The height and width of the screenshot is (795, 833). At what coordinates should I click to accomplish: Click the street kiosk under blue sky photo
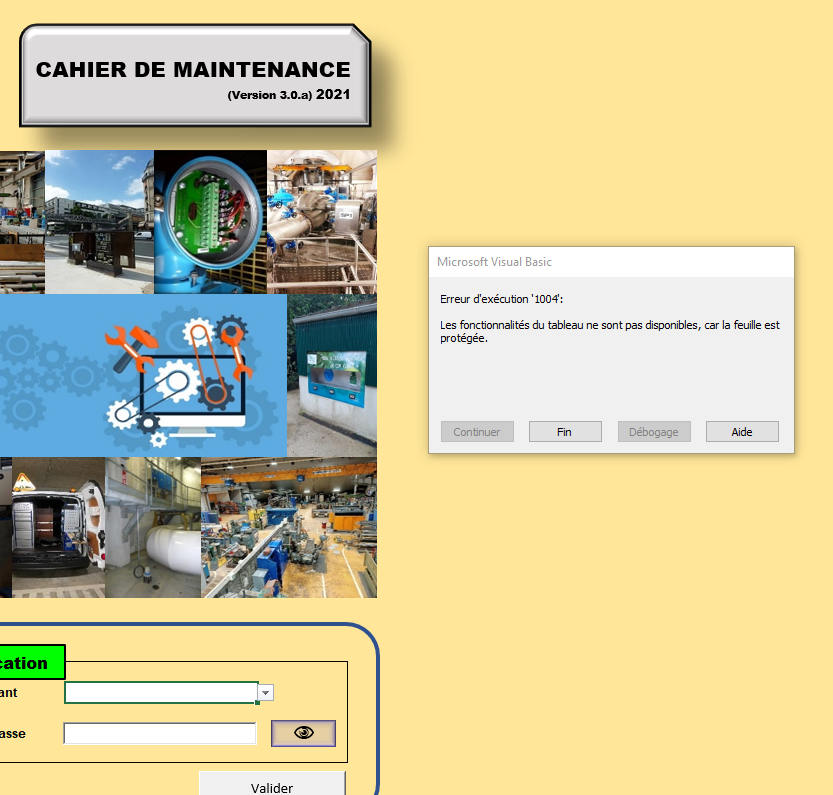[x=99, y=221]
